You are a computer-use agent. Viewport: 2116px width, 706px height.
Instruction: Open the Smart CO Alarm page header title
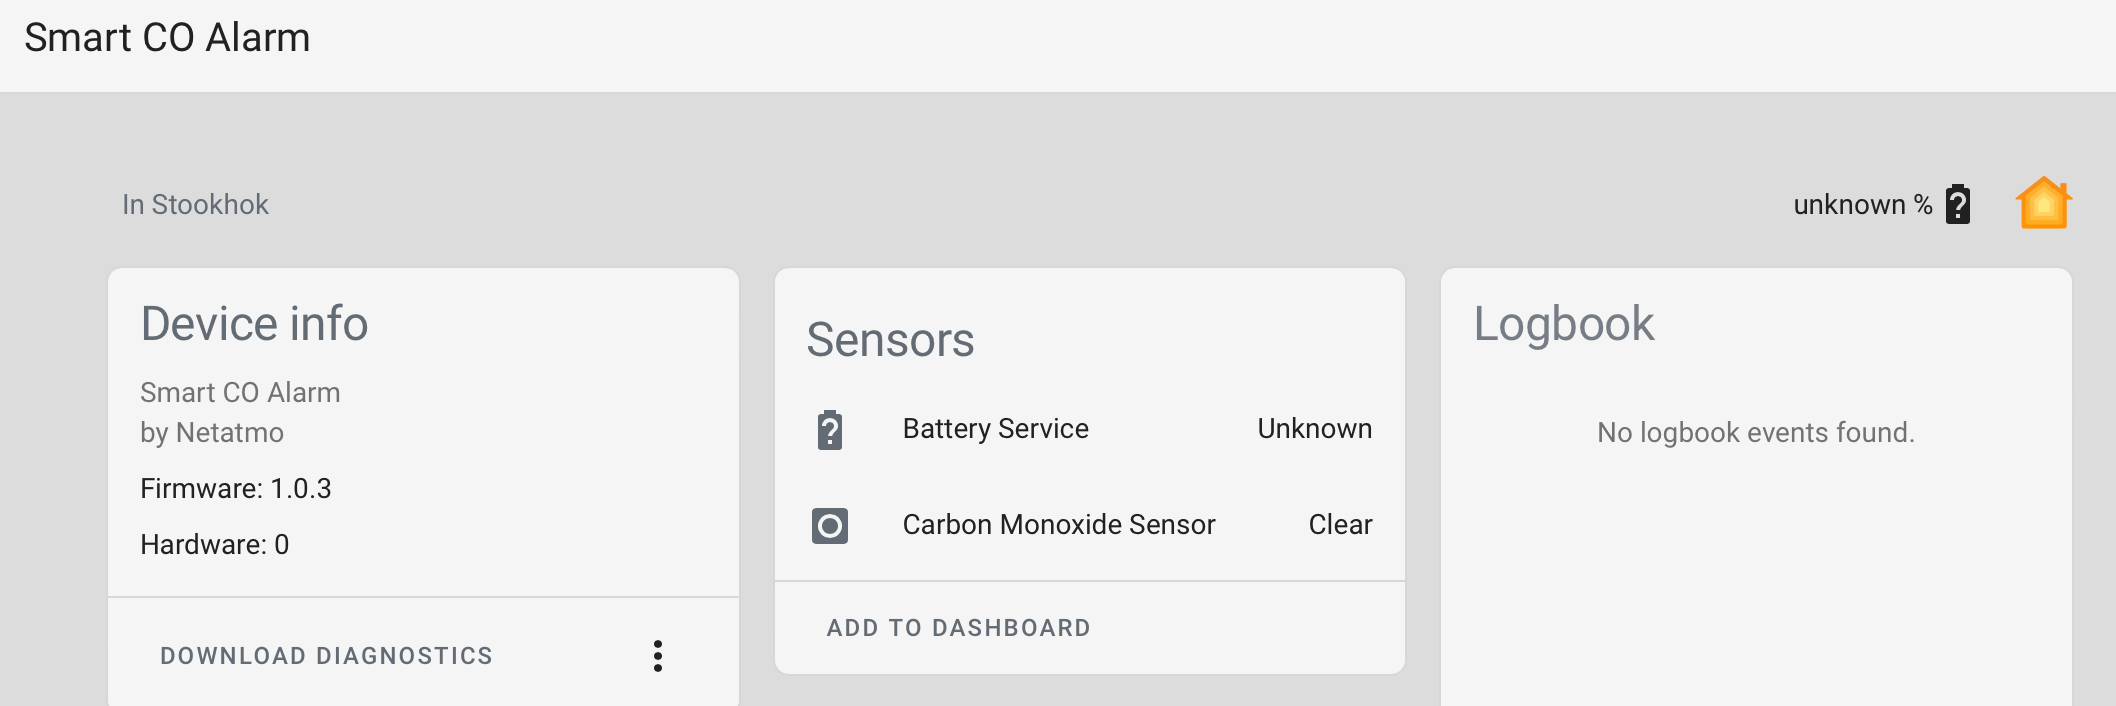click(x=166, y=37)
